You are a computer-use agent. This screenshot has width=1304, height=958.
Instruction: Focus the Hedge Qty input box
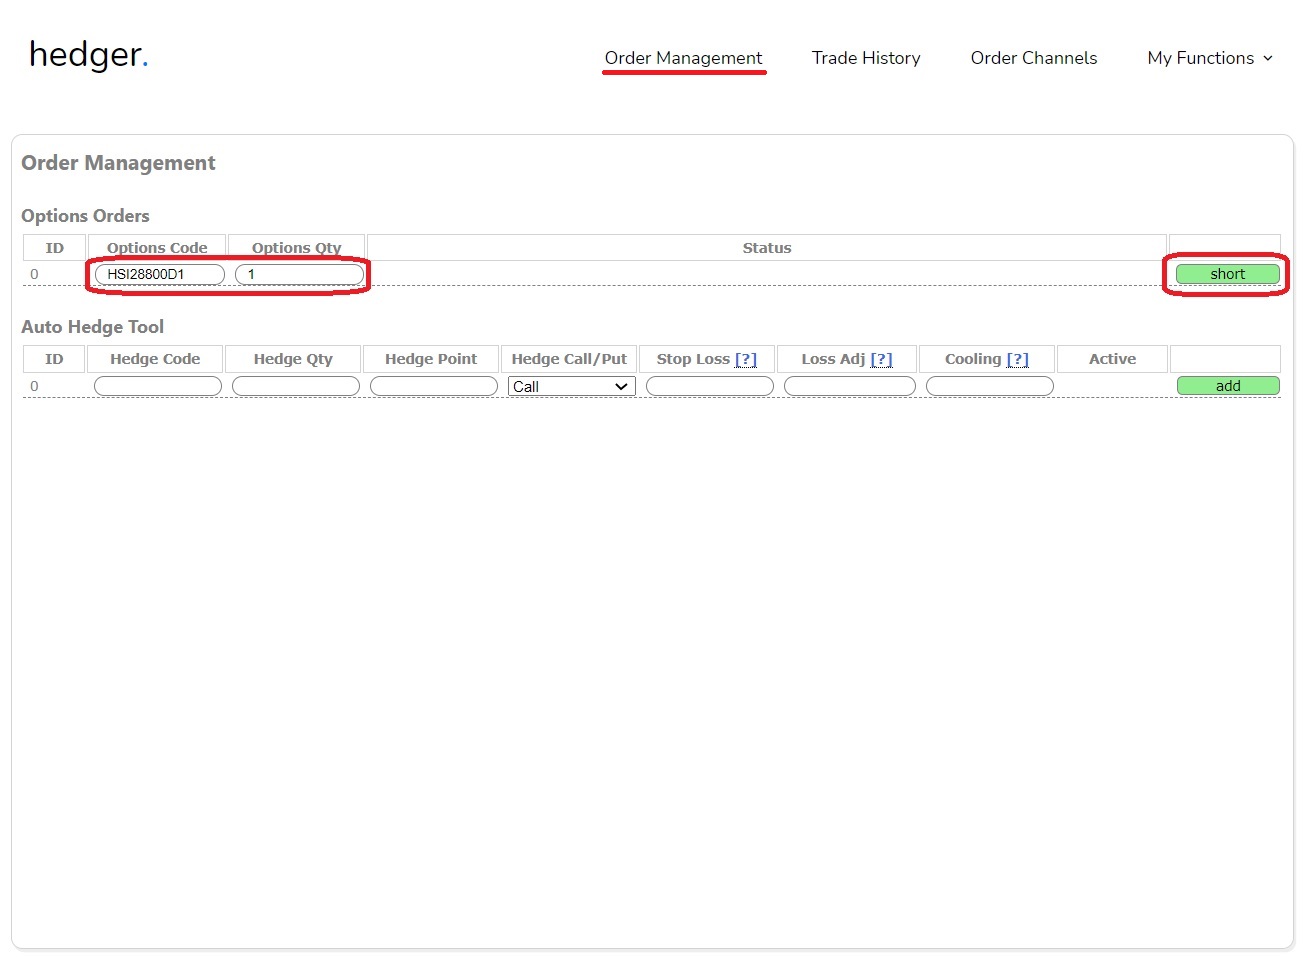(295, 386)
